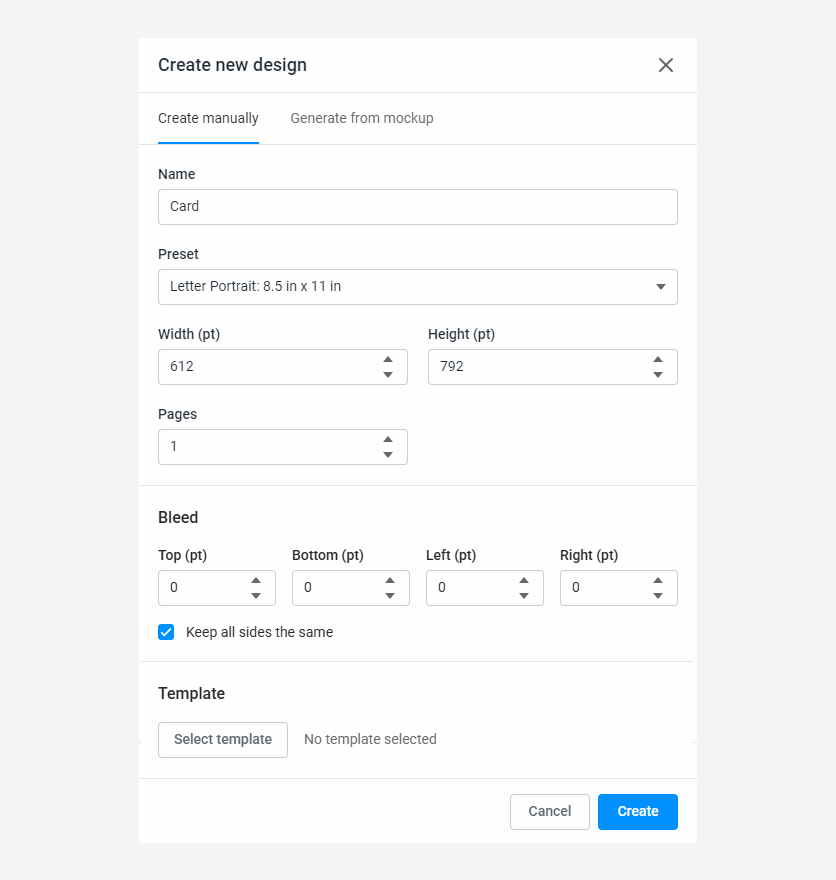Increase Width using its up arrow

[388, 359]
